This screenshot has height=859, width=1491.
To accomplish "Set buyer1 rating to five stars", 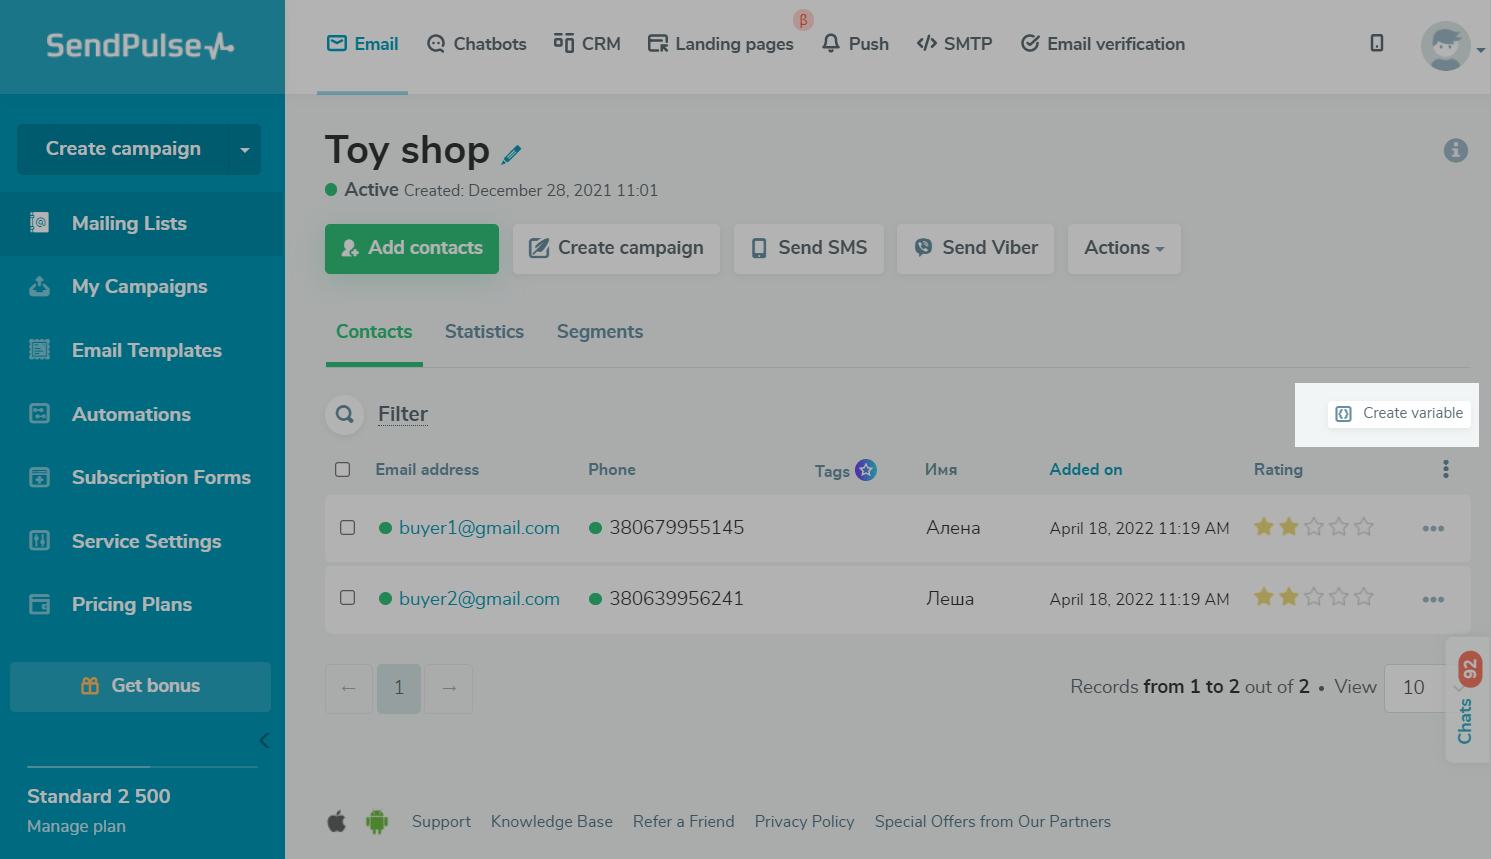I will [1364, 527].
